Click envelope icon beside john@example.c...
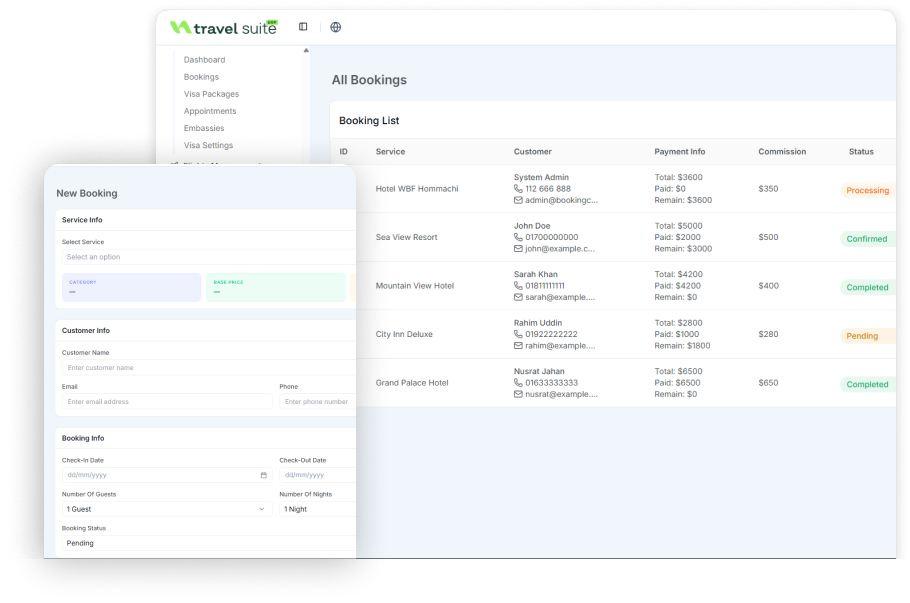This screenshot has height=603, width=910. (518, 248)
